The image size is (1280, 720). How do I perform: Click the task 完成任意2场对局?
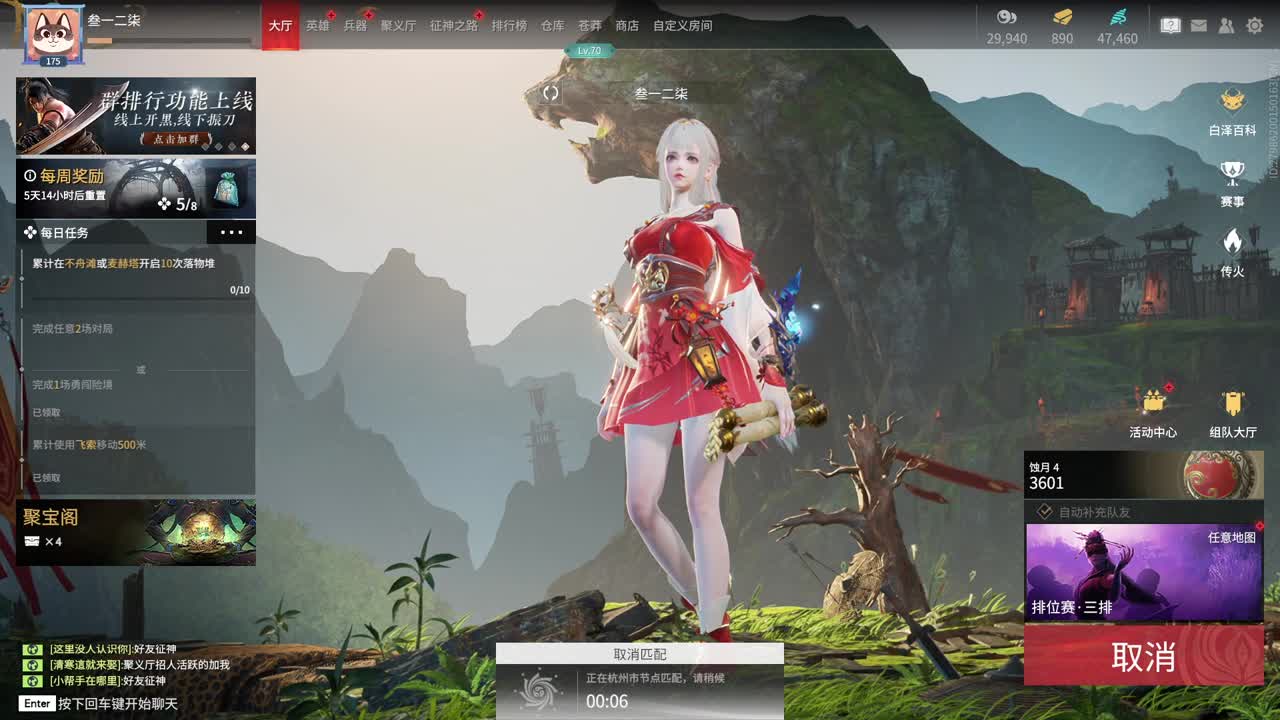coord(72,329)
